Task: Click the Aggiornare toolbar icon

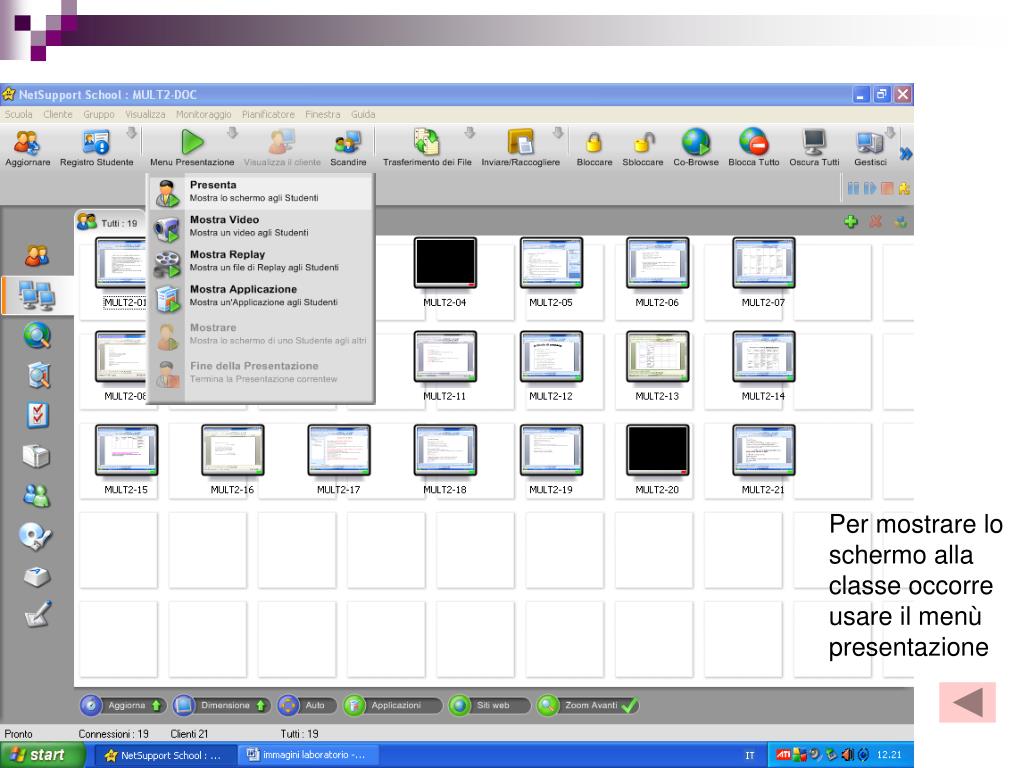Action: tap(27, 142)
